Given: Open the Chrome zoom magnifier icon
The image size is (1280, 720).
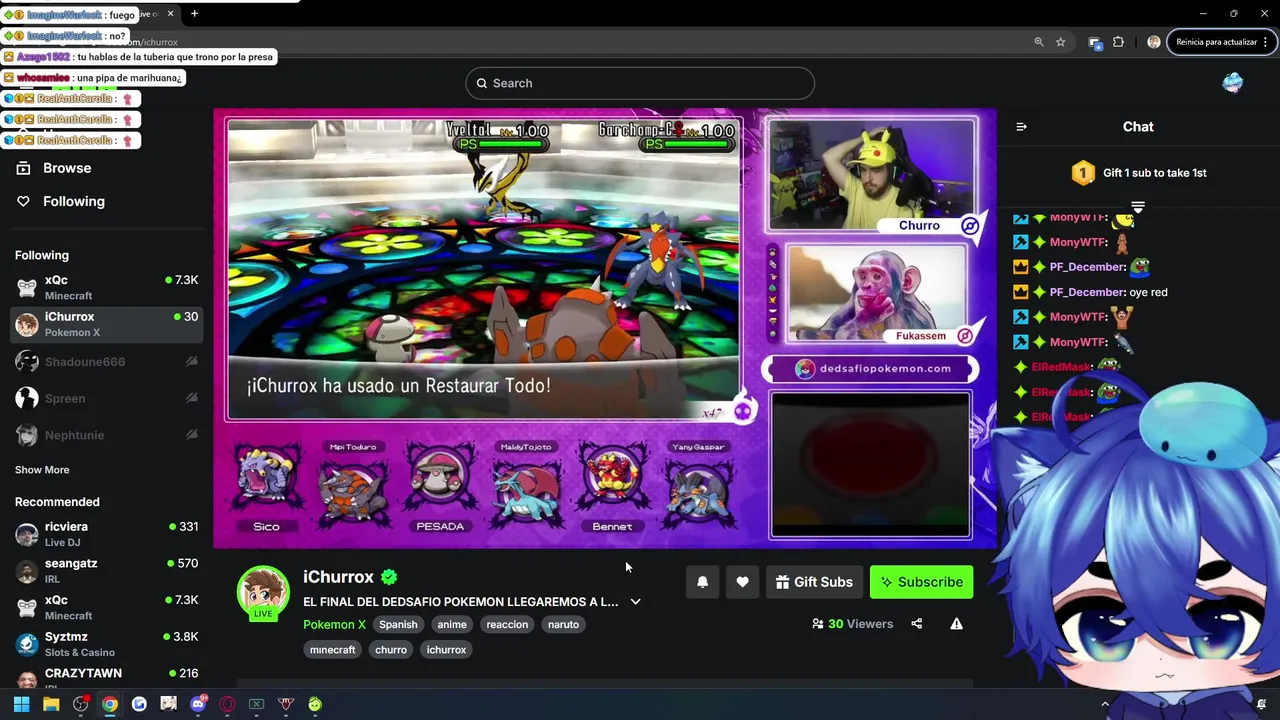Looking at the screenshot, I should [1038, 42].
